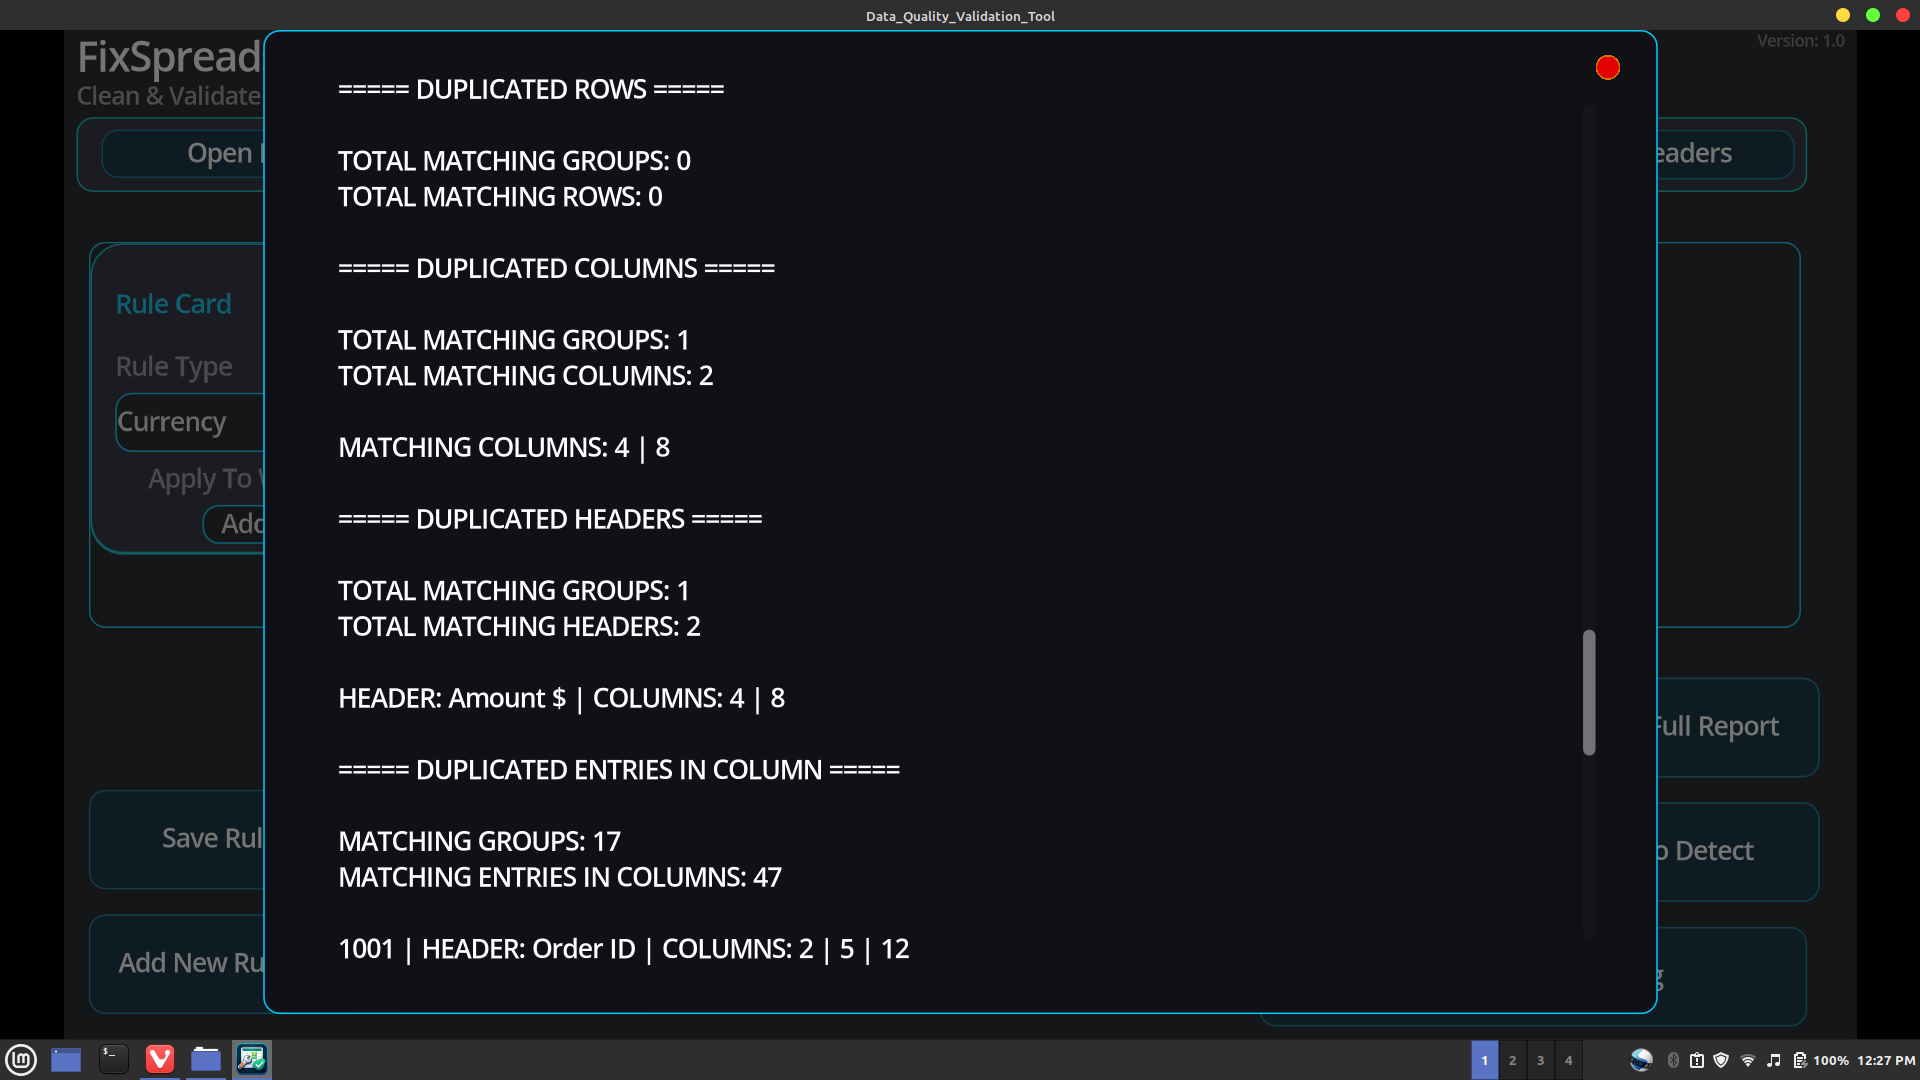
Task: Open the Linux Mint start menu
Action: (21, 1059)
